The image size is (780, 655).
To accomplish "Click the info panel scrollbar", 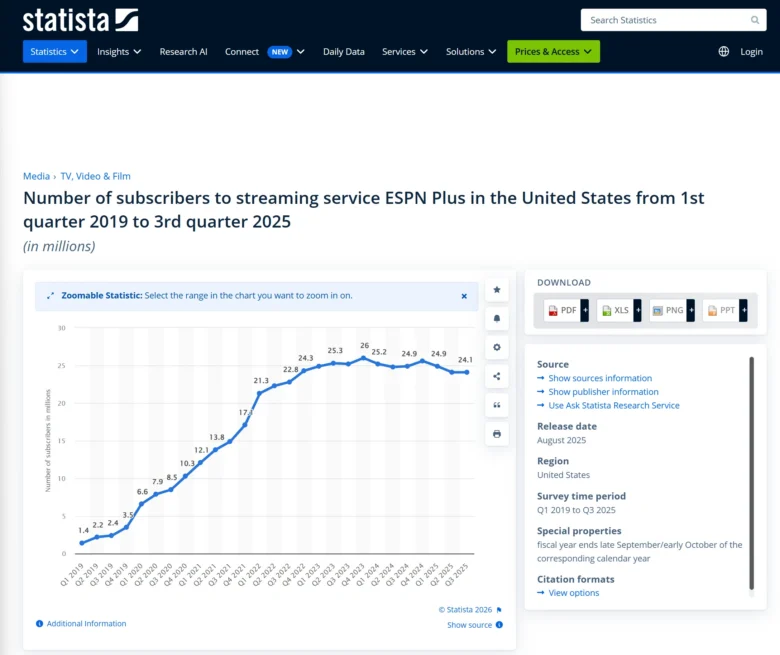I will click(752, 473).
